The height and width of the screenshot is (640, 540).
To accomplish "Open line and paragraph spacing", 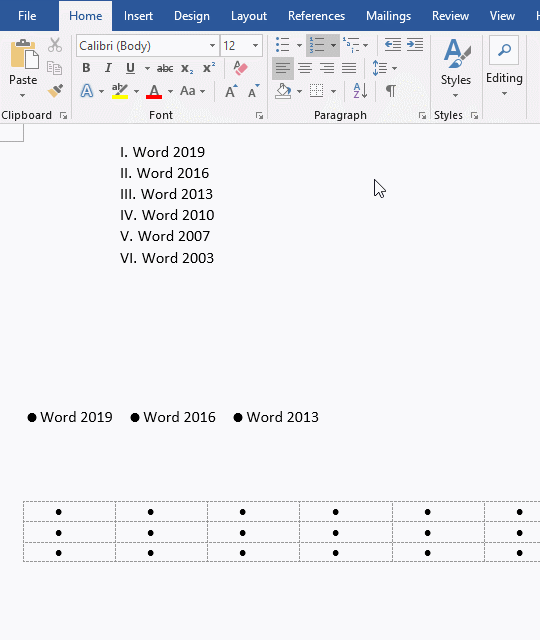I will [x=380, y=68].
